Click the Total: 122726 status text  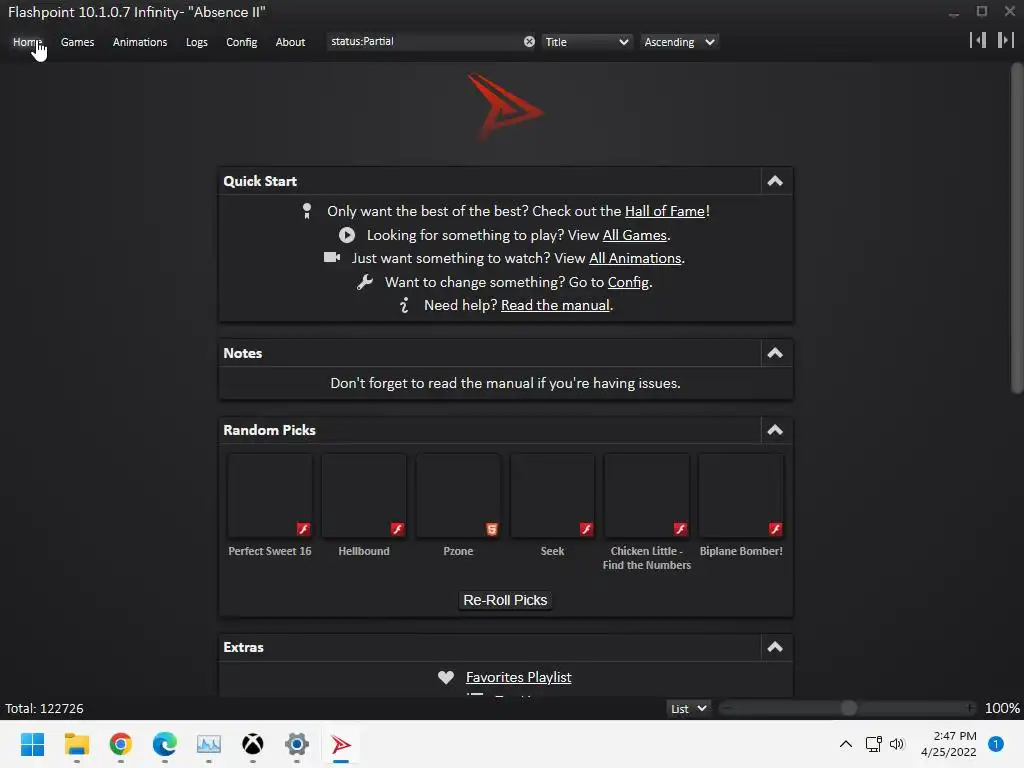(x=44, y=709)
